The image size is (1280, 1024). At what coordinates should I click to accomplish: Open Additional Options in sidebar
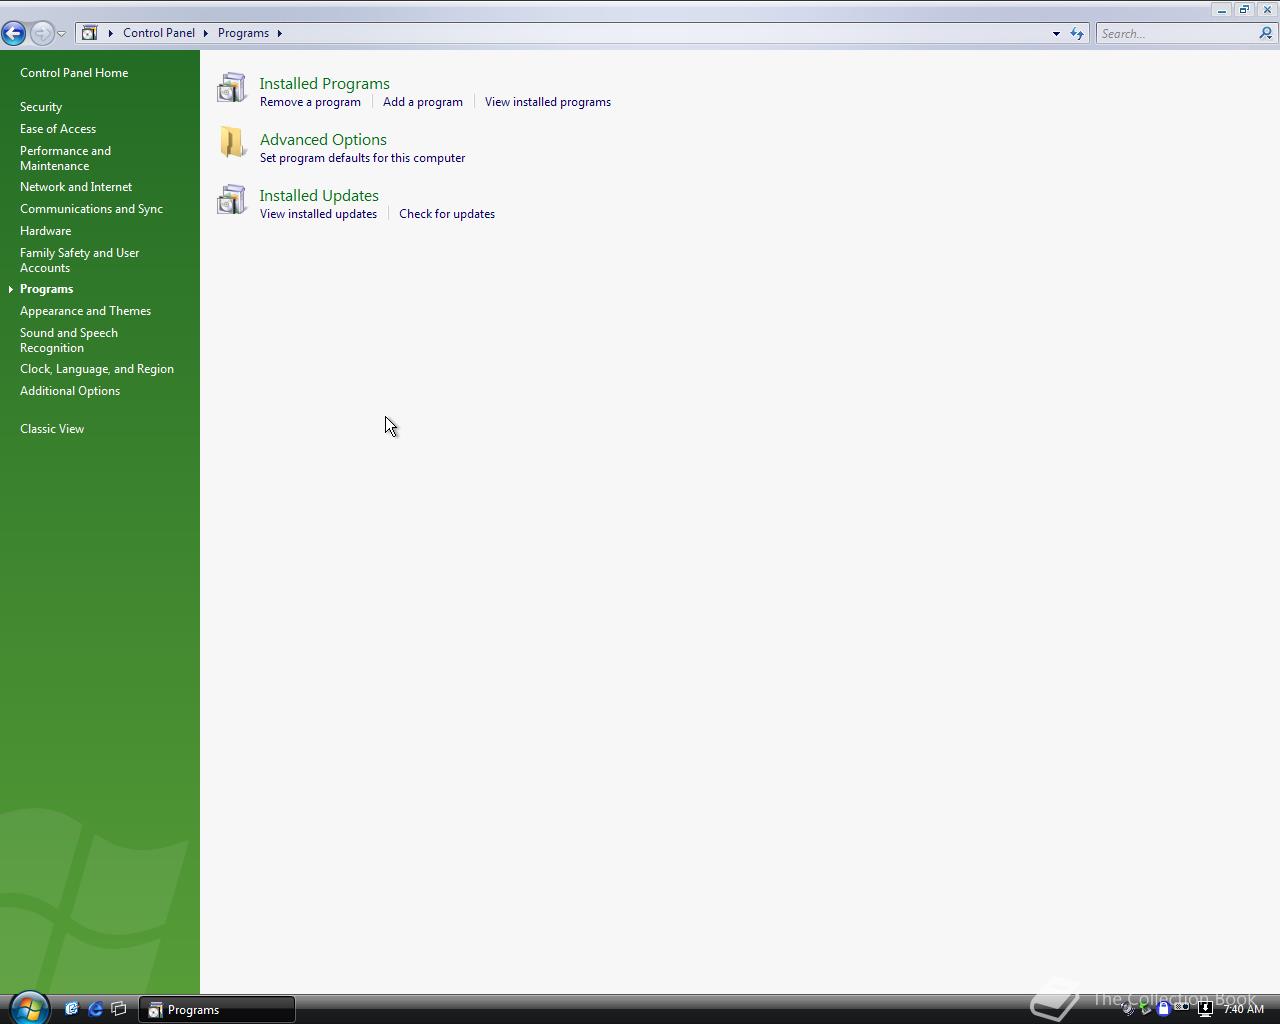point(70,391)
